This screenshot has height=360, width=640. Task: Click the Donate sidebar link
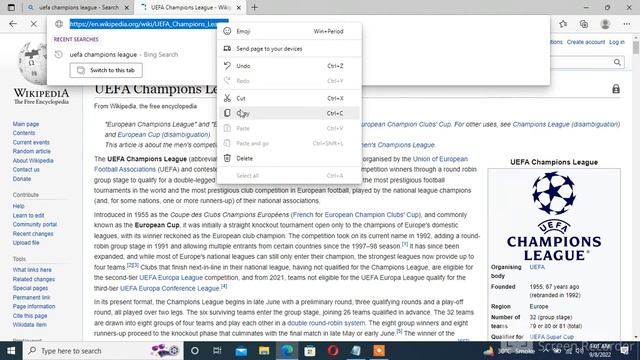22,179
